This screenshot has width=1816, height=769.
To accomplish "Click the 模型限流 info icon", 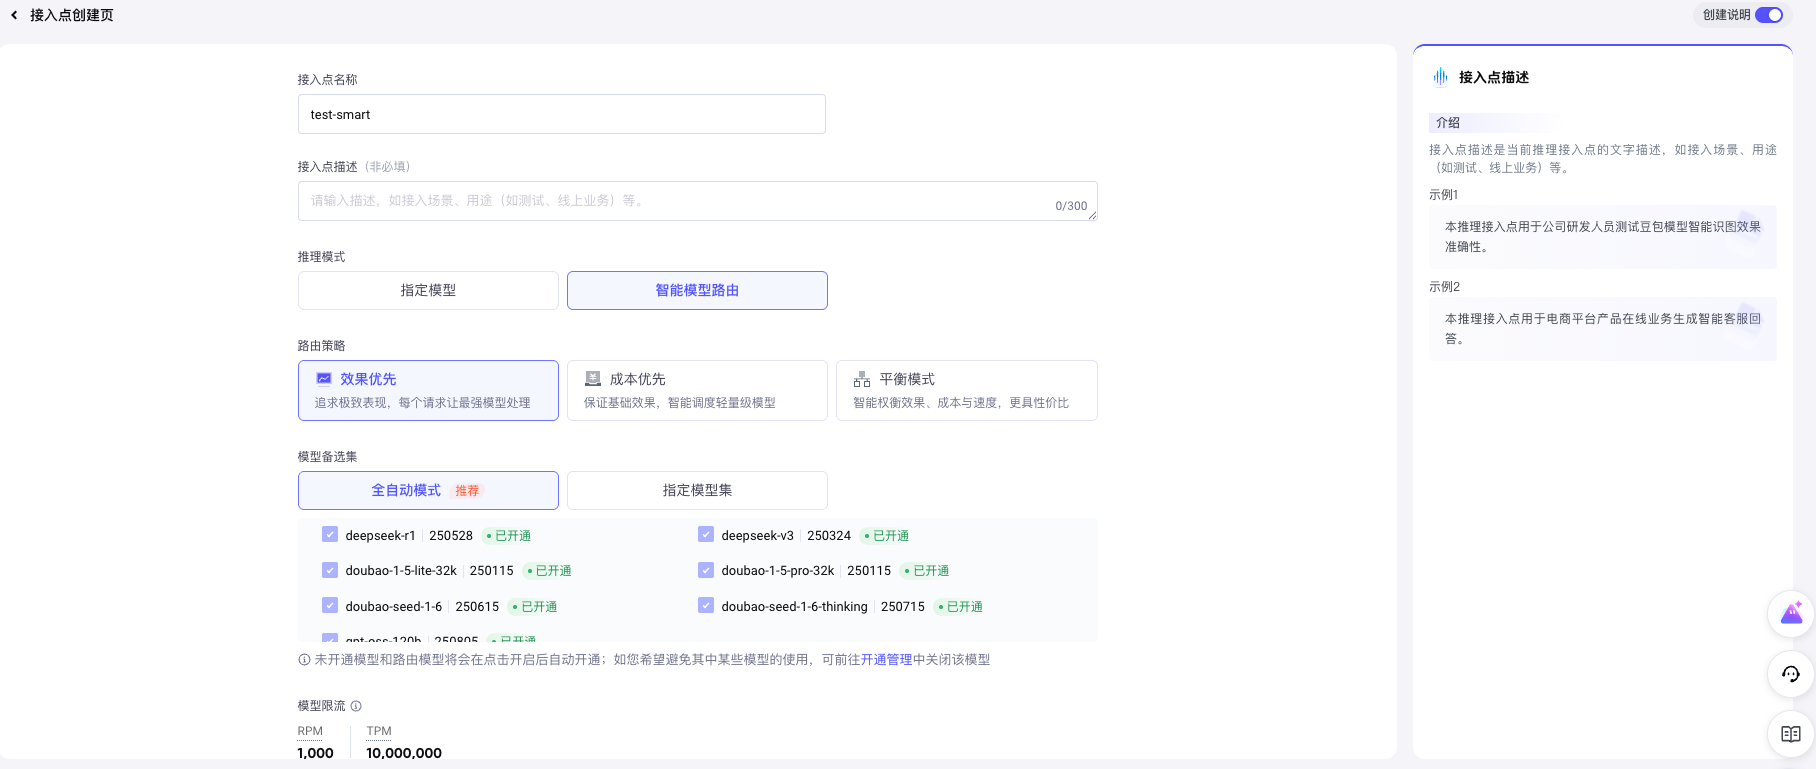I will (356, 706).
